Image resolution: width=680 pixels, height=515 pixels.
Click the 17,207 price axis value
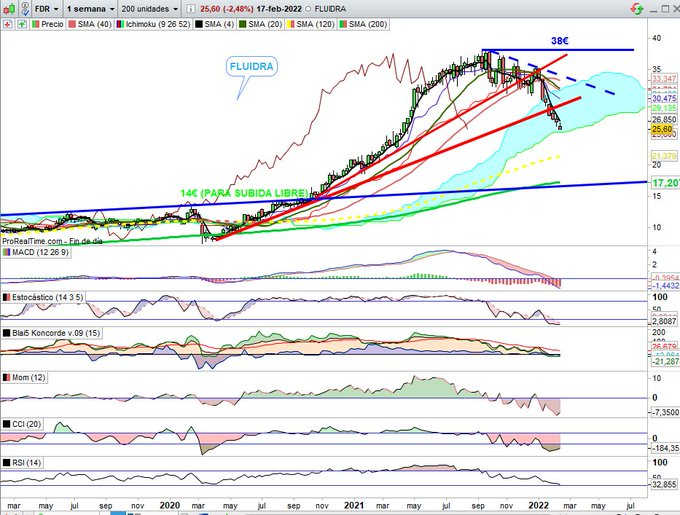[x=666, y=183]
